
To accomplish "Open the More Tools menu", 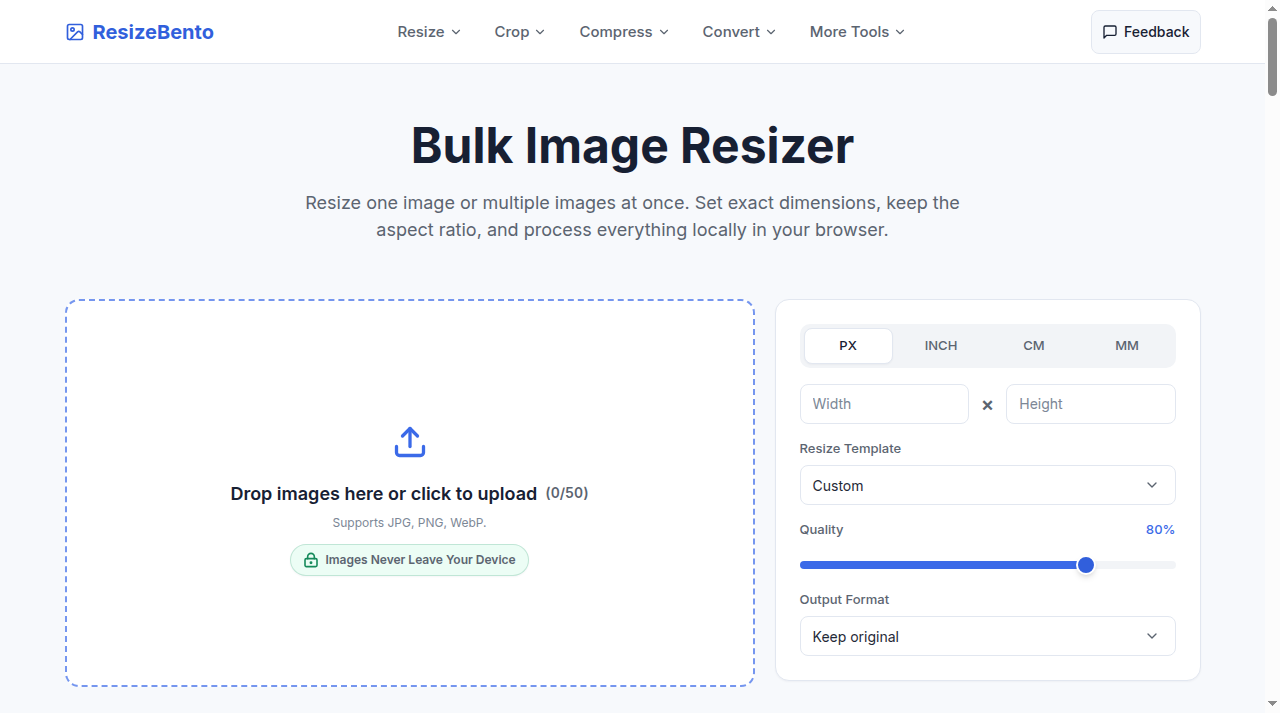I will tap(857, 32).
